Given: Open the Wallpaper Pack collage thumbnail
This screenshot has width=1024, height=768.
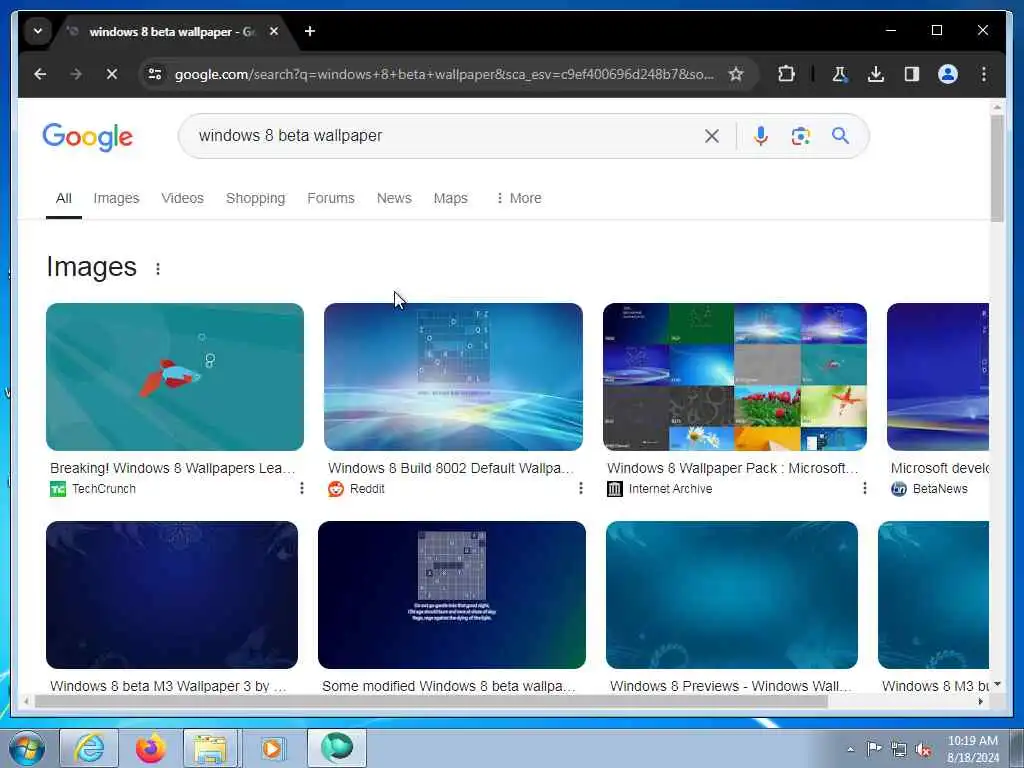Looking at the screenshot, I should 735,377.
